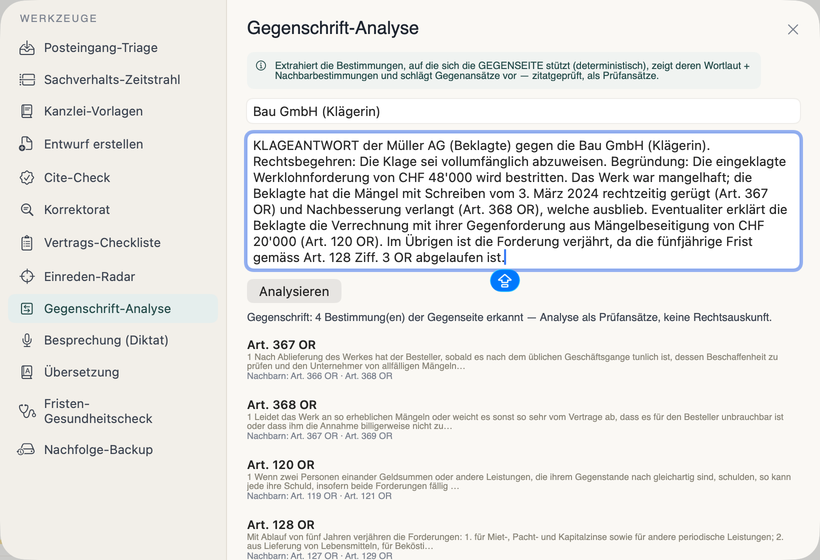Screen dimensions: 820x560
Task: Click the WERKZEUGE sidebar header
Action: (x=59, y=18)
